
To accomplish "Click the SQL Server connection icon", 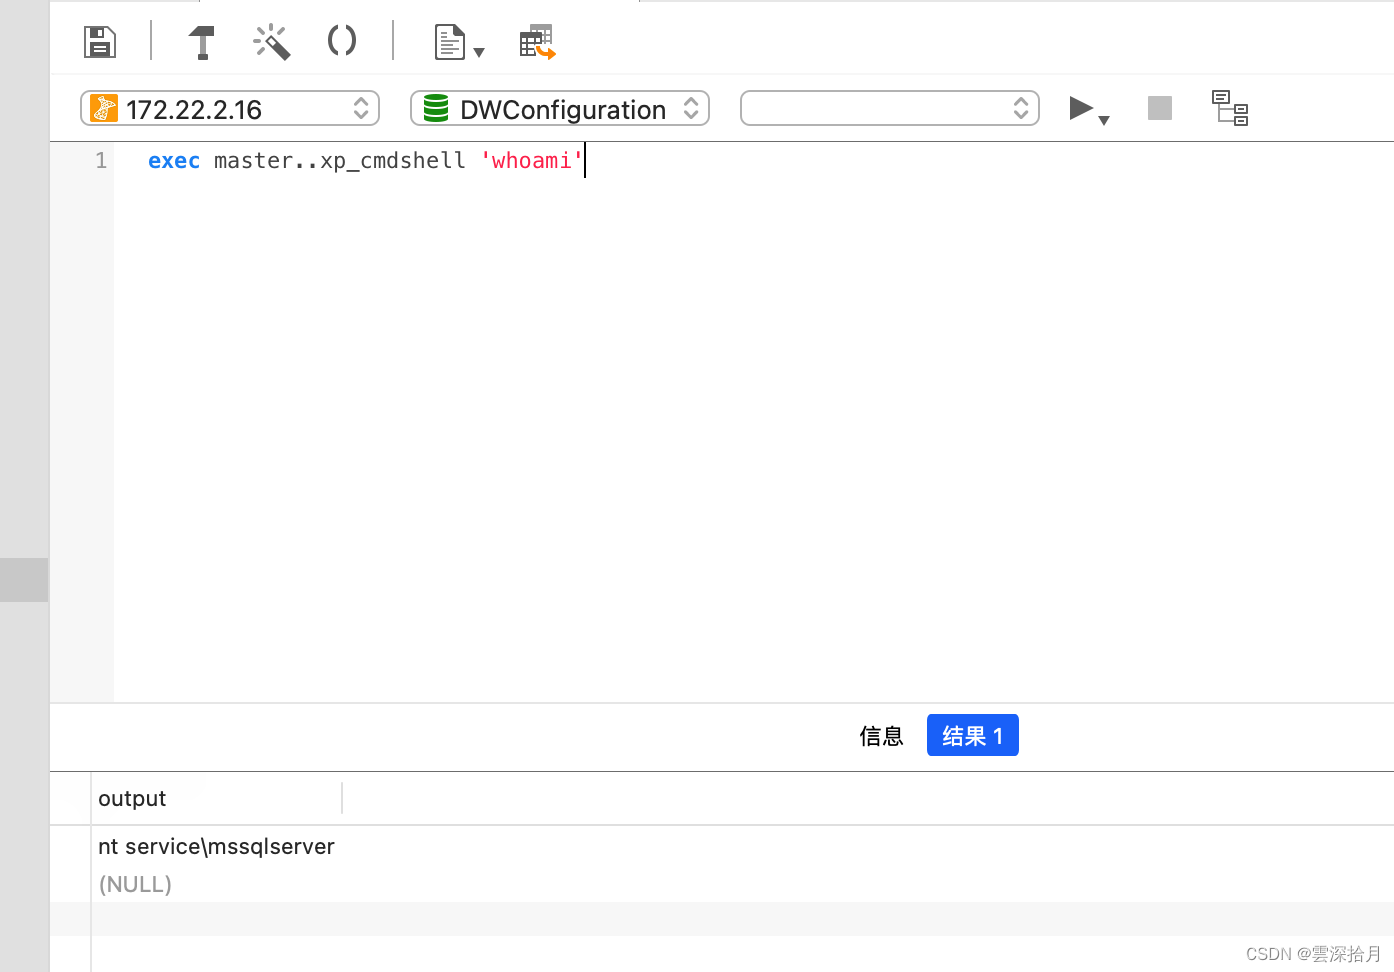I will pyautogui.click(x=104, y=108).
